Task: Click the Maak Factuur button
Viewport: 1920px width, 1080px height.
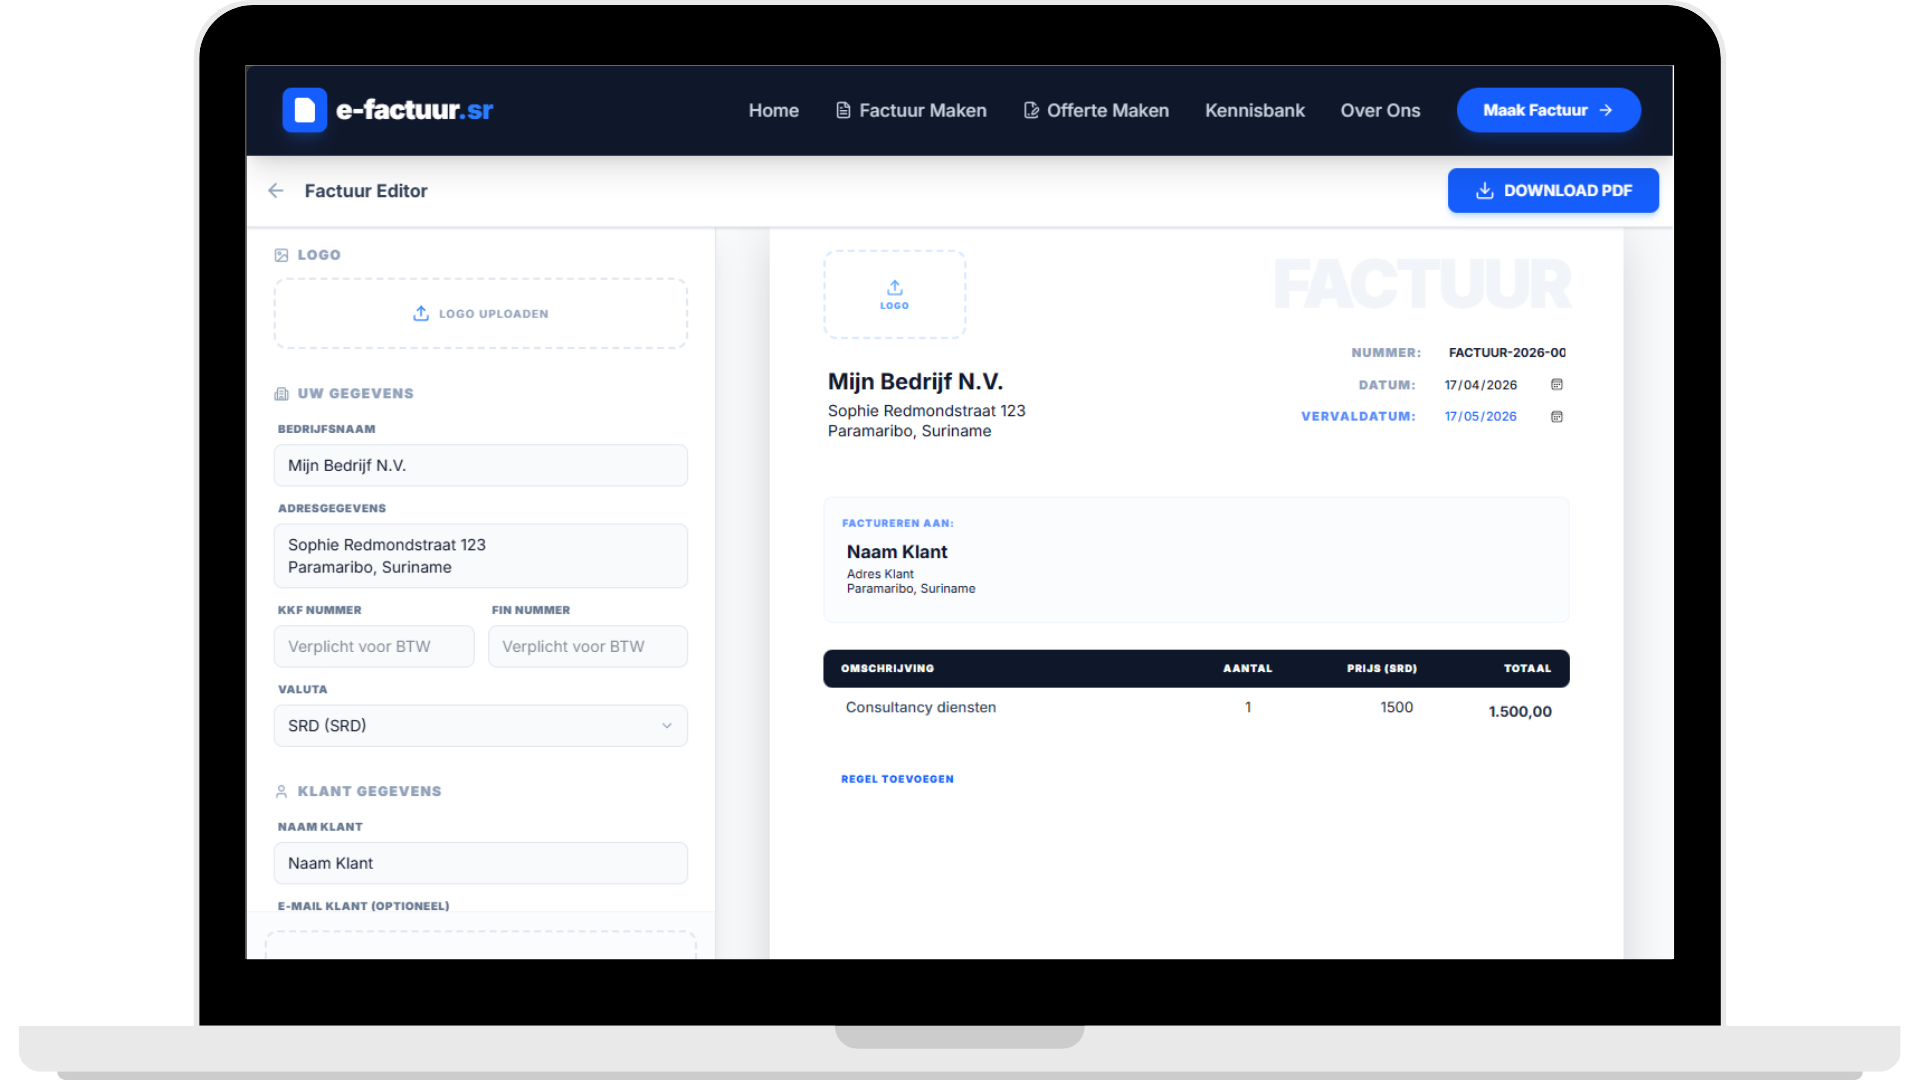Action: click(1548, 110)
